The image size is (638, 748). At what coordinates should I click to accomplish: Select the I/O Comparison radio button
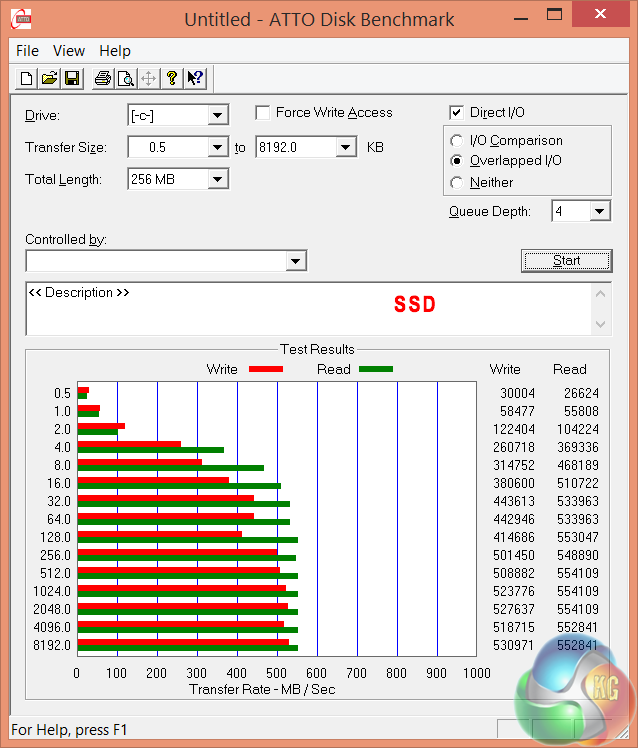click(457, 141)
